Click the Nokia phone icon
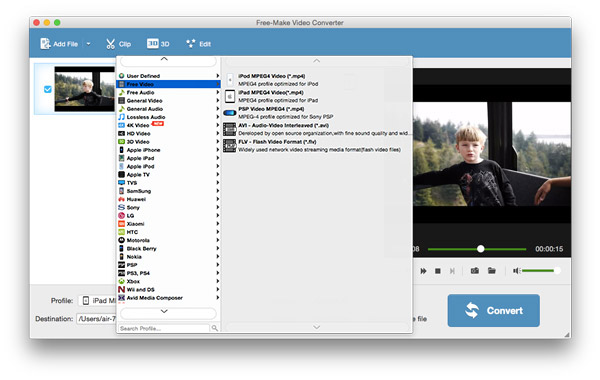 coord(121,256)
